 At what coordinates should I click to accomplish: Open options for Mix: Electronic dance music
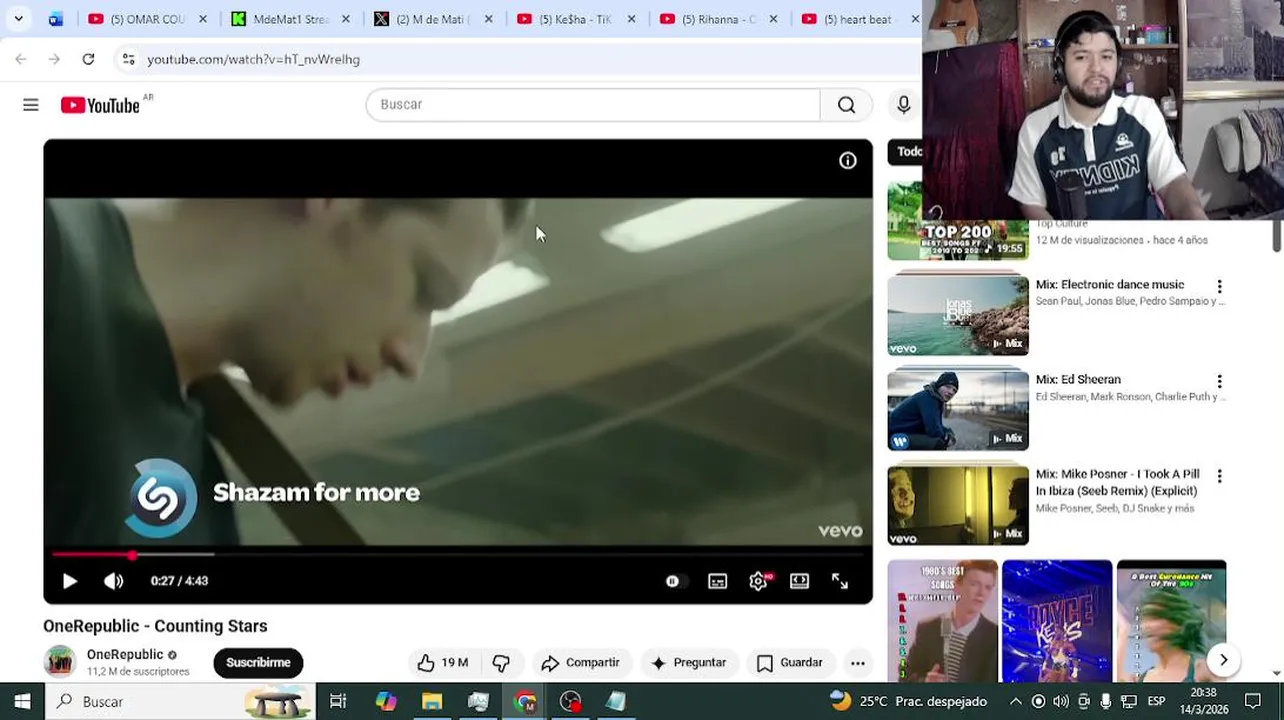click(1219, 287)
